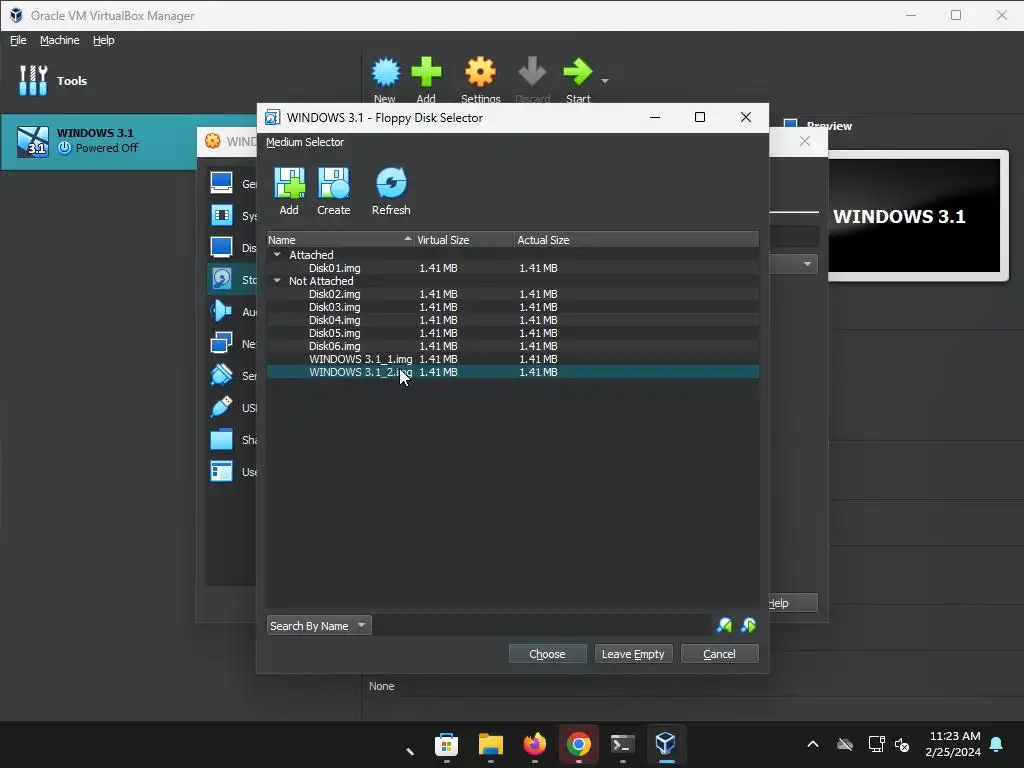Image resolution: width=1024 pixels, height=768 pixels.
Task: Sort by Actual Size column header
Action: pyautogui.click(x=637, y=240)
